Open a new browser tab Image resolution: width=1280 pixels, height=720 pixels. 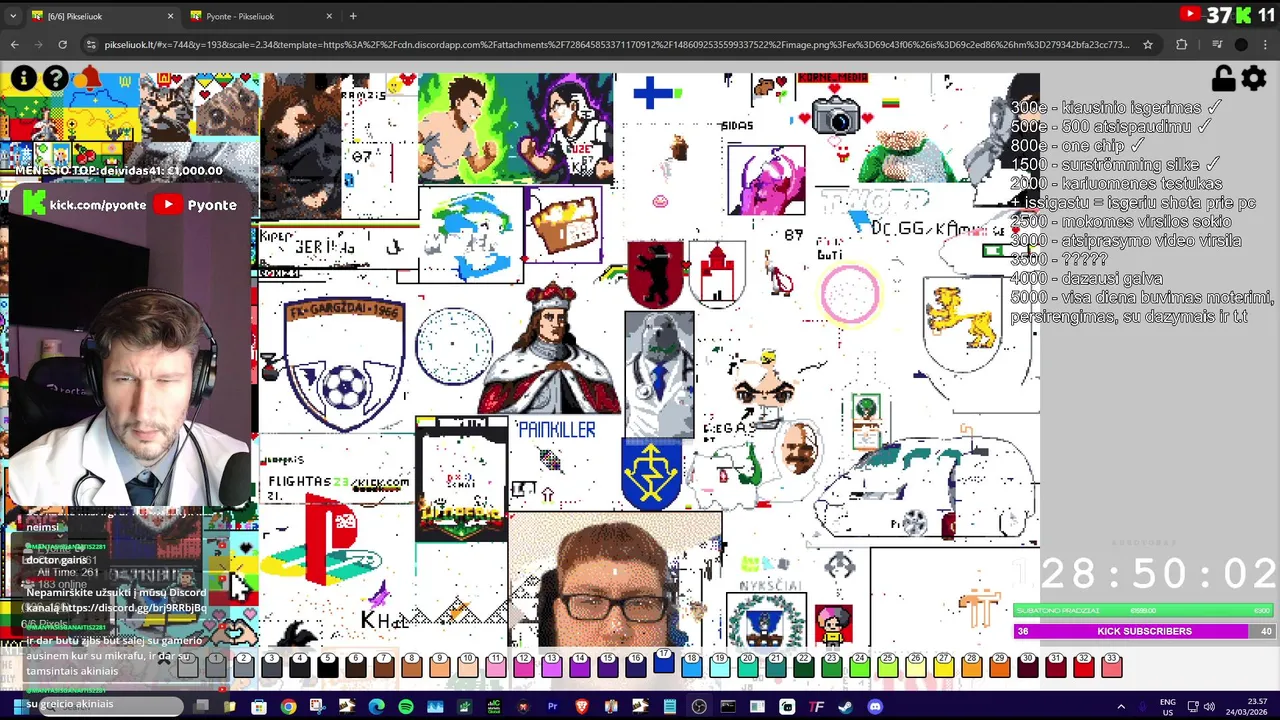[x=353, y=16]
